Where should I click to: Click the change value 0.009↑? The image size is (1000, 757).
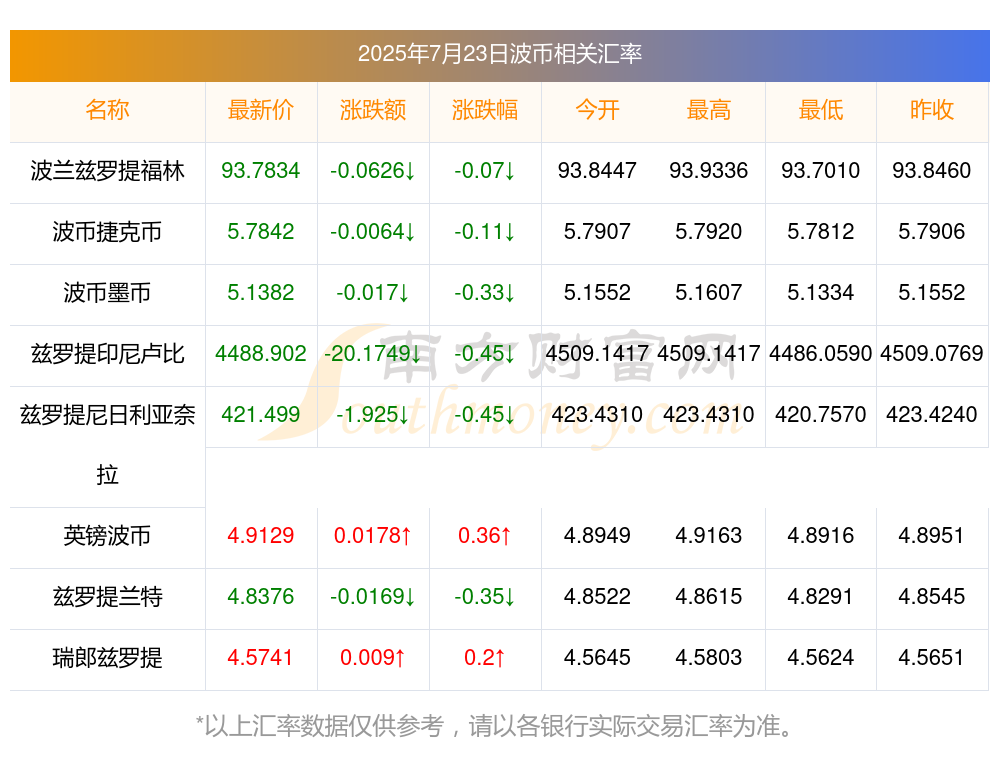[372, 658]
